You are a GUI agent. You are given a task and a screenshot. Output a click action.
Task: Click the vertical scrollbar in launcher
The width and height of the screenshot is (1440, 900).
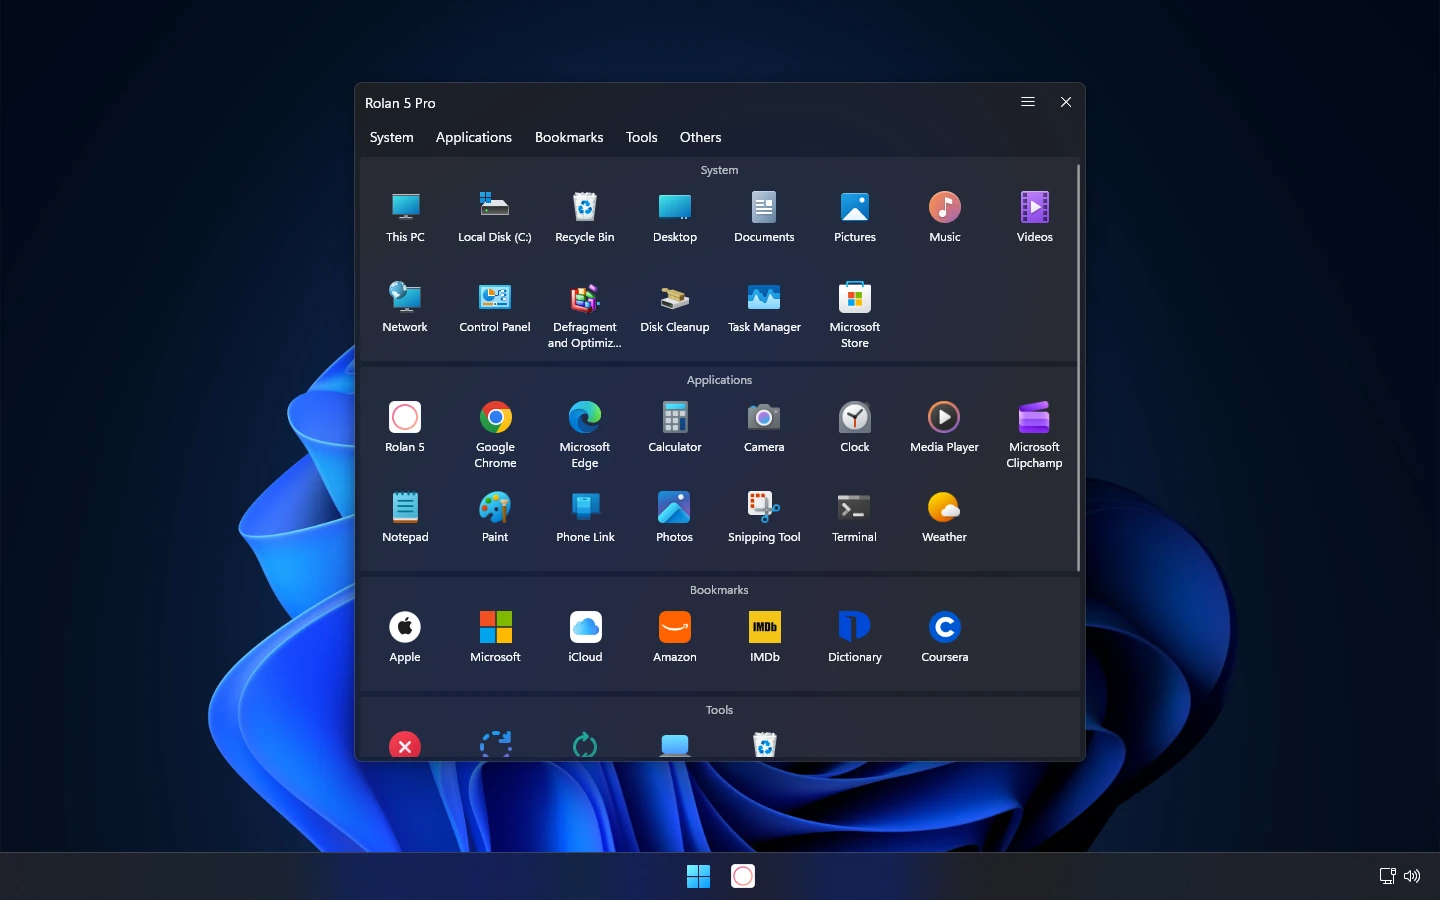(1078, 368)
